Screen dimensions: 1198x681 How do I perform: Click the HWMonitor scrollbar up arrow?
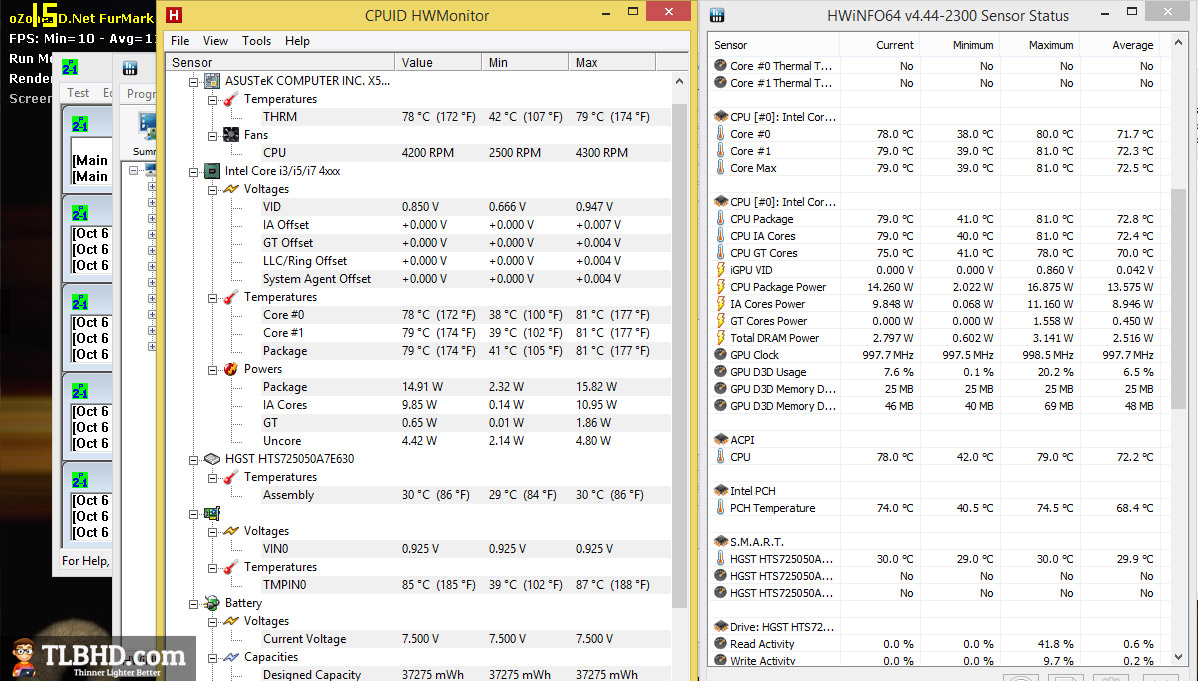click(679, 81)
